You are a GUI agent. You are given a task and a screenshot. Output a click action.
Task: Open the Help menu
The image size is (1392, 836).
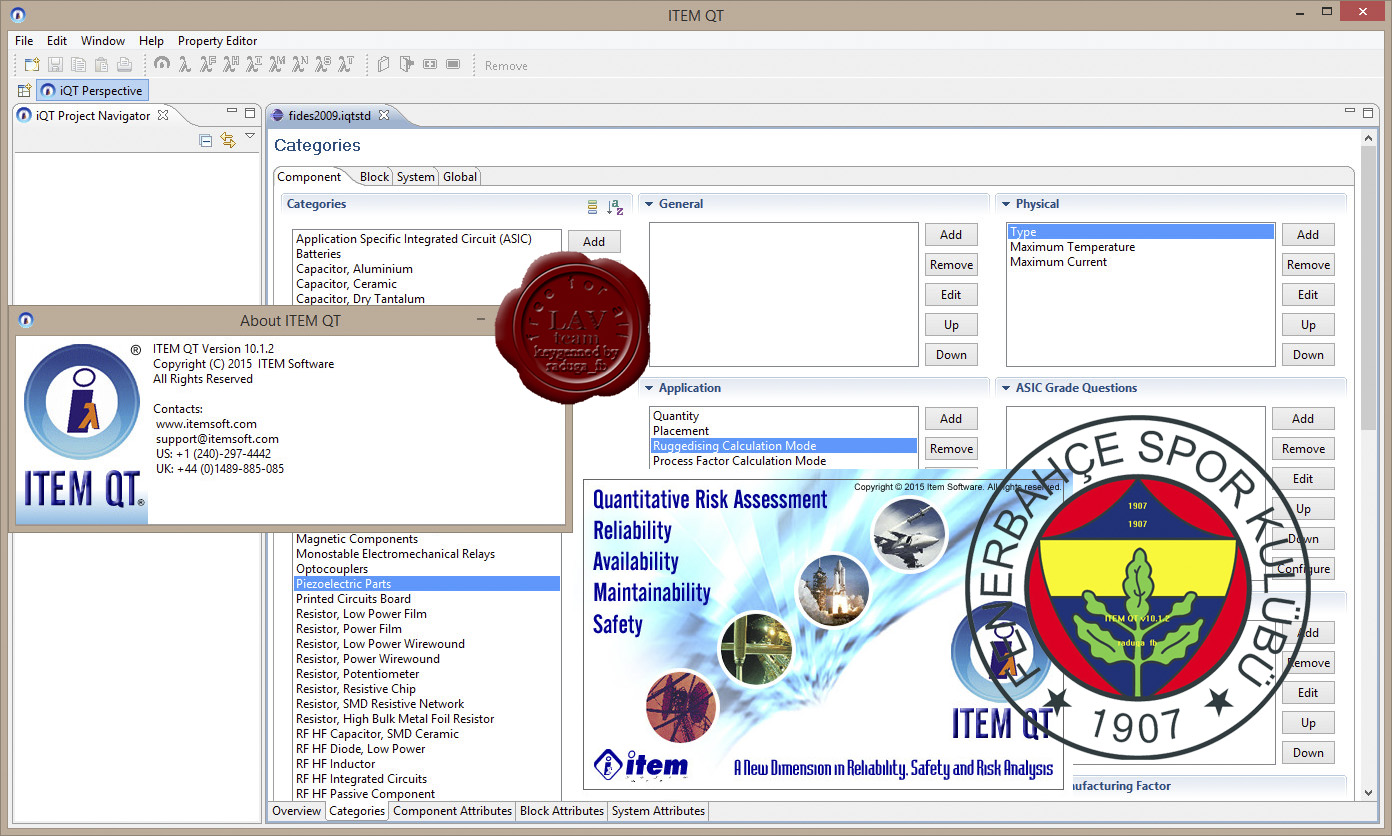pyautogui.click(x=151, y=41)
